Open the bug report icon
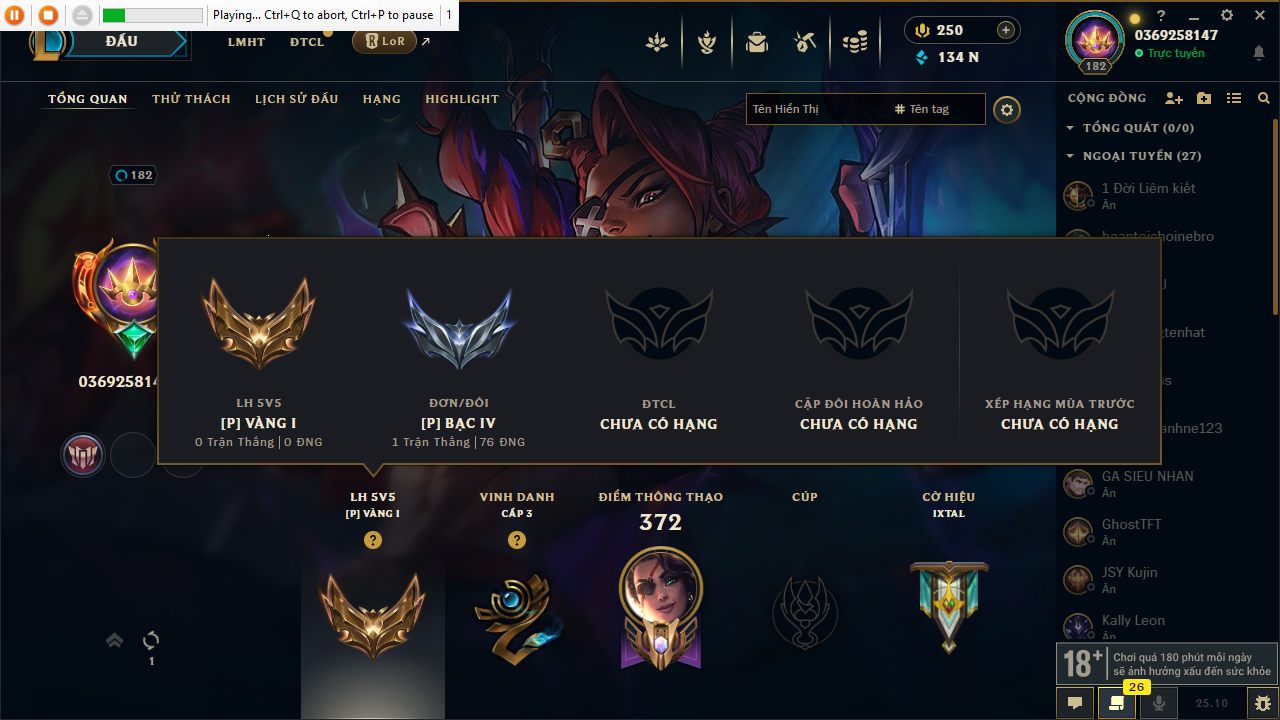Screen dimensions: 1280x720 click(1262, 703)
